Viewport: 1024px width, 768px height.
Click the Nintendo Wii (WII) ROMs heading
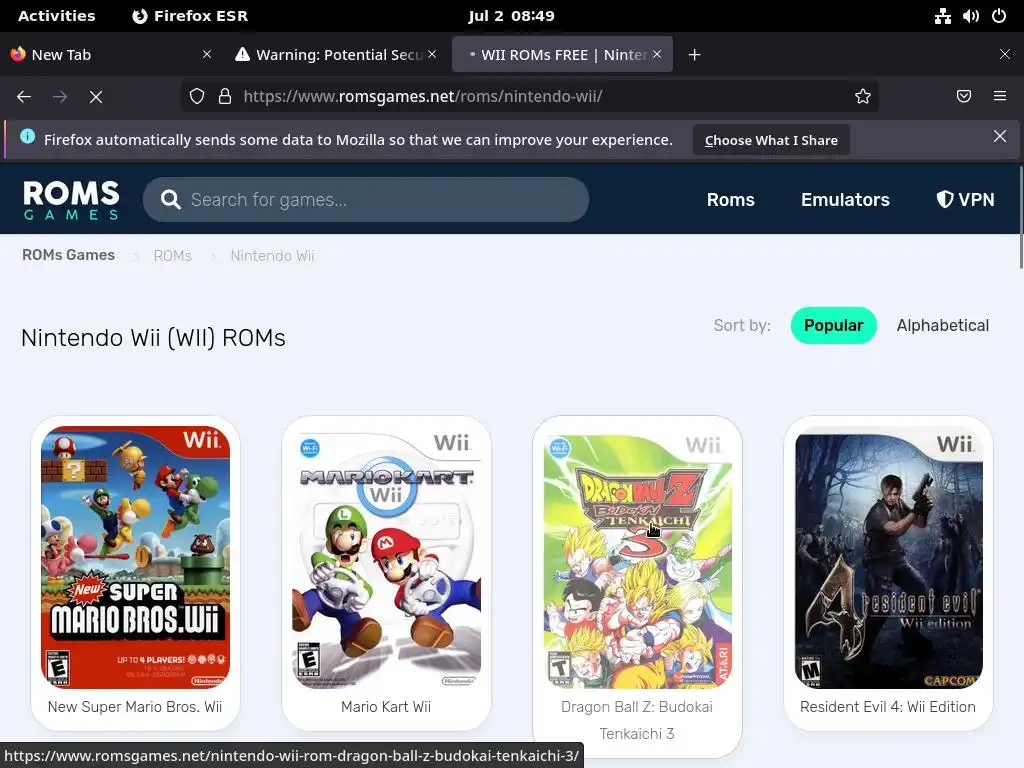[x=153, y=338]
